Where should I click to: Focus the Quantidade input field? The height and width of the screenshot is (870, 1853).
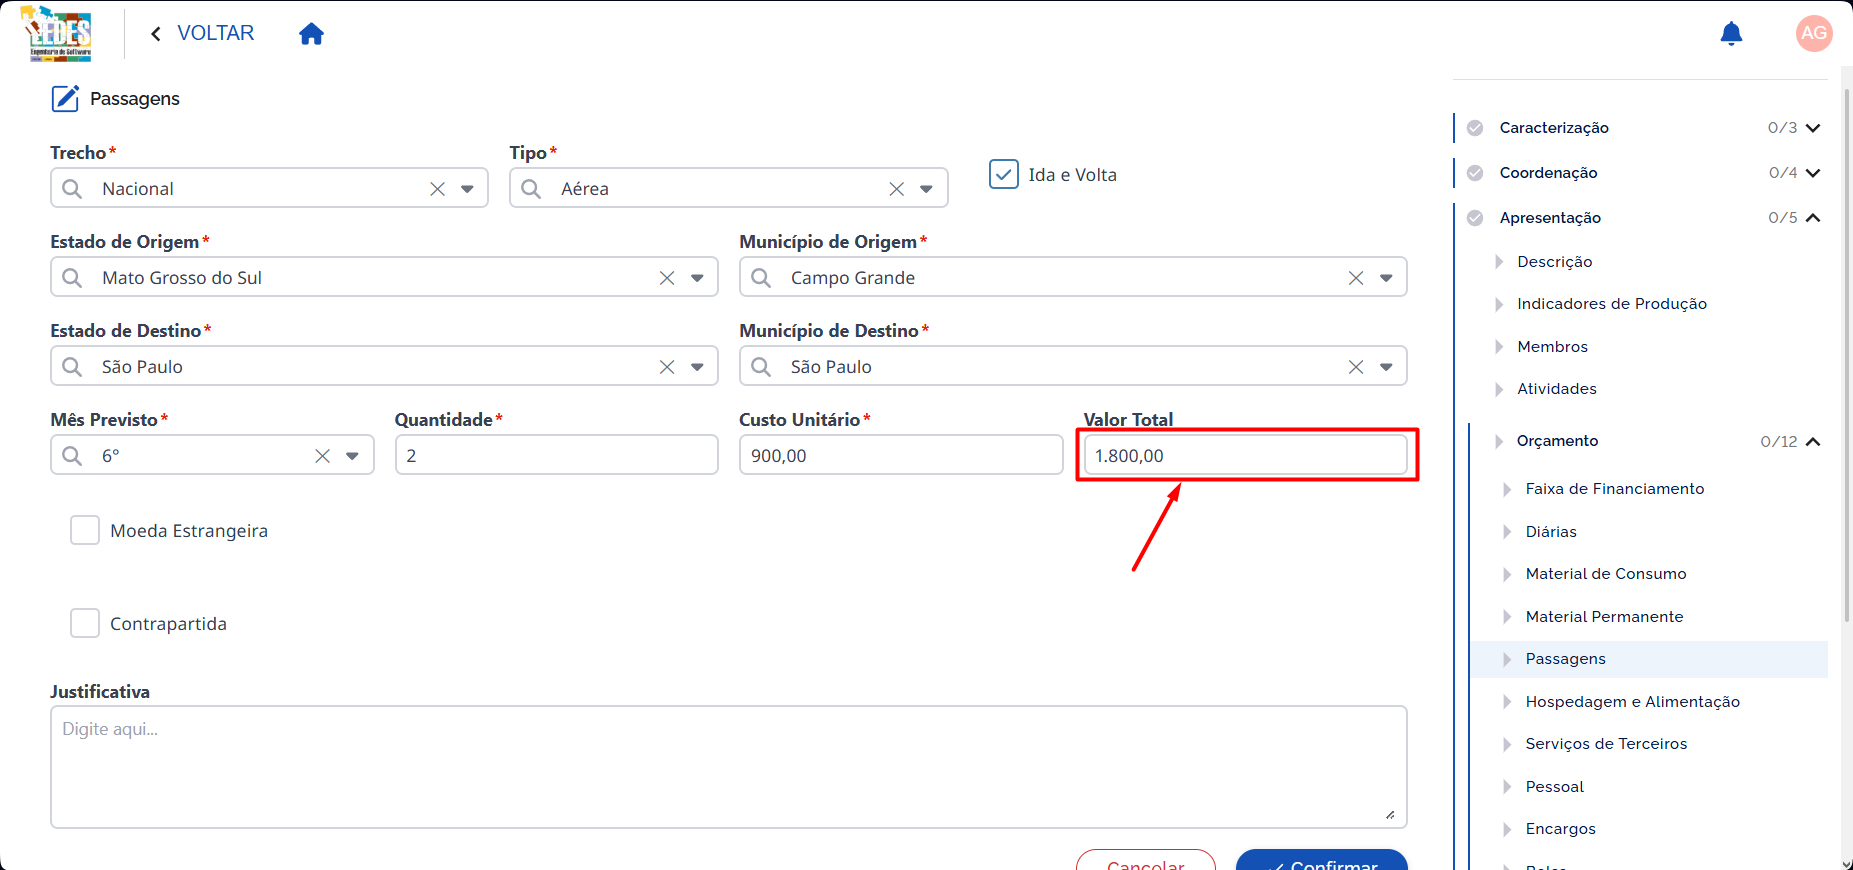[556, 455]
